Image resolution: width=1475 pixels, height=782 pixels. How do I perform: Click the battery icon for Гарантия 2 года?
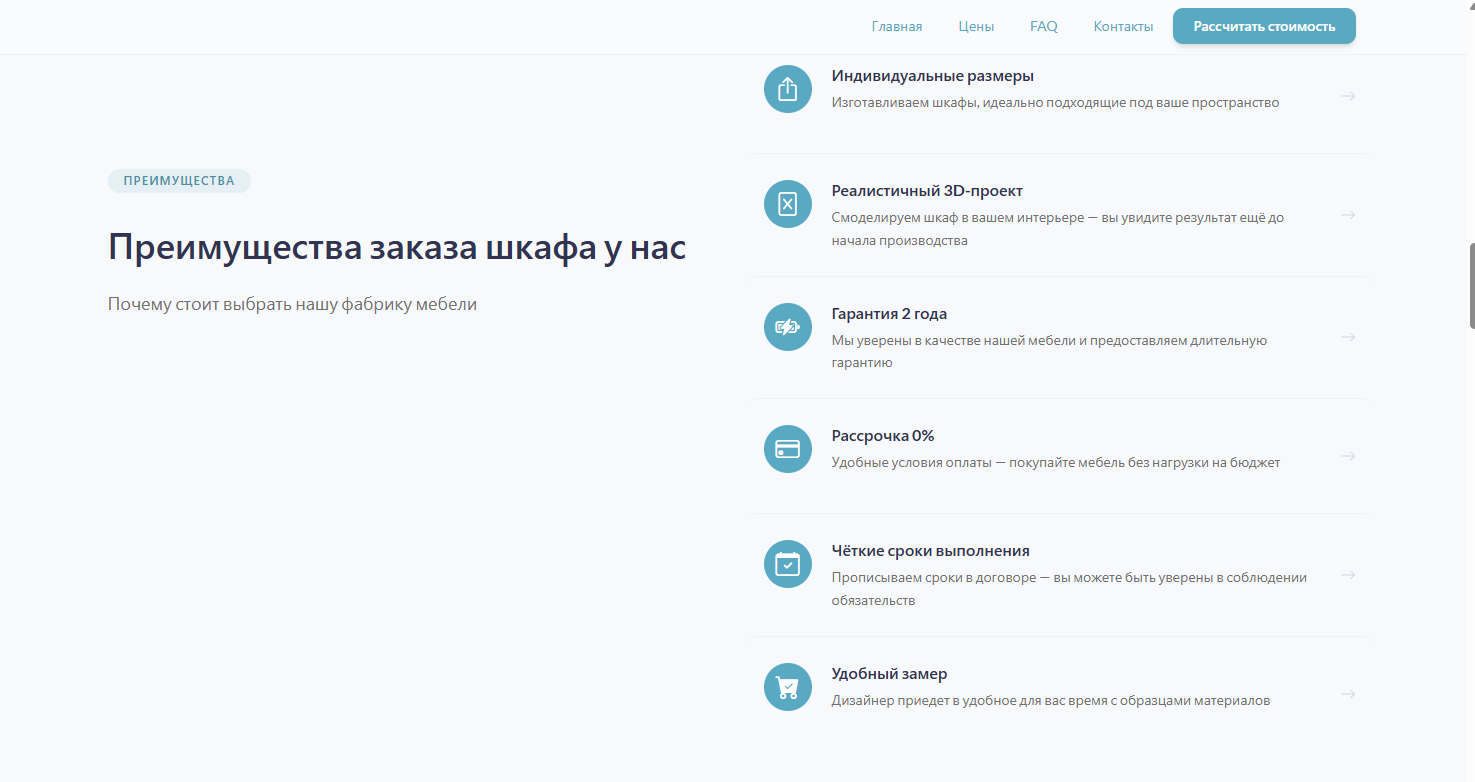pyautogui.click(x=787, y=327)
